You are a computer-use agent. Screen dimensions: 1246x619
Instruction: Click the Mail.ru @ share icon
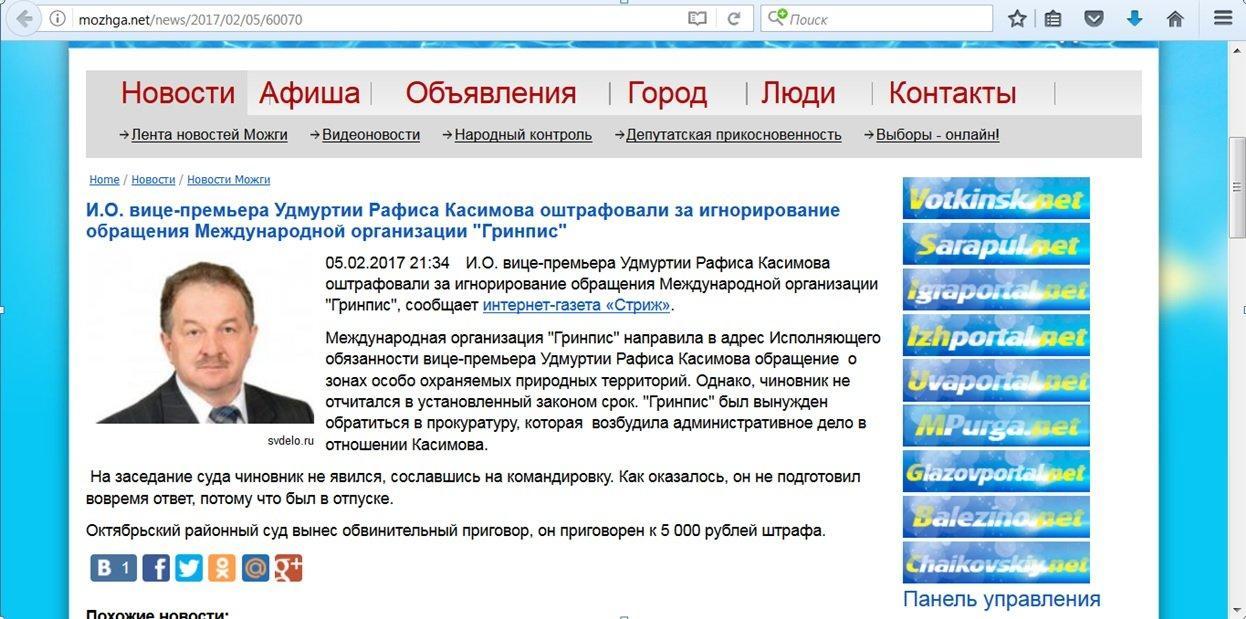coord(256,568)
